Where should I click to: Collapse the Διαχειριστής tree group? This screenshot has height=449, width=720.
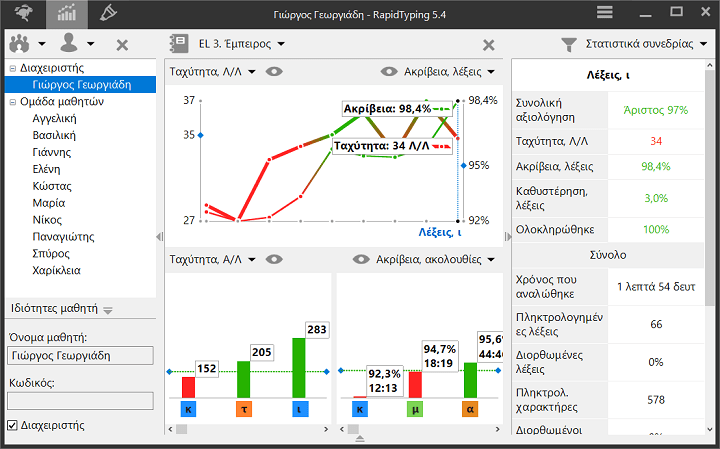(x=12, y=68)
